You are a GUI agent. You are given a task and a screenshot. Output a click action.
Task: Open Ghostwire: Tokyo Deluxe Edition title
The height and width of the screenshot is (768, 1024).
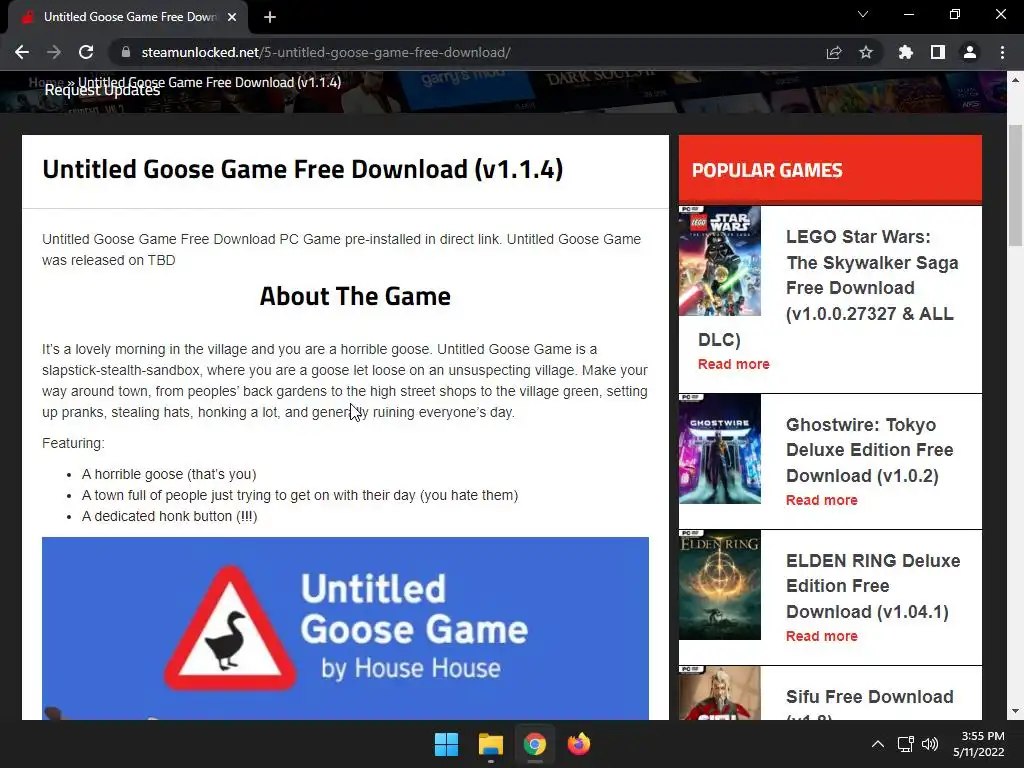point(869,450)
